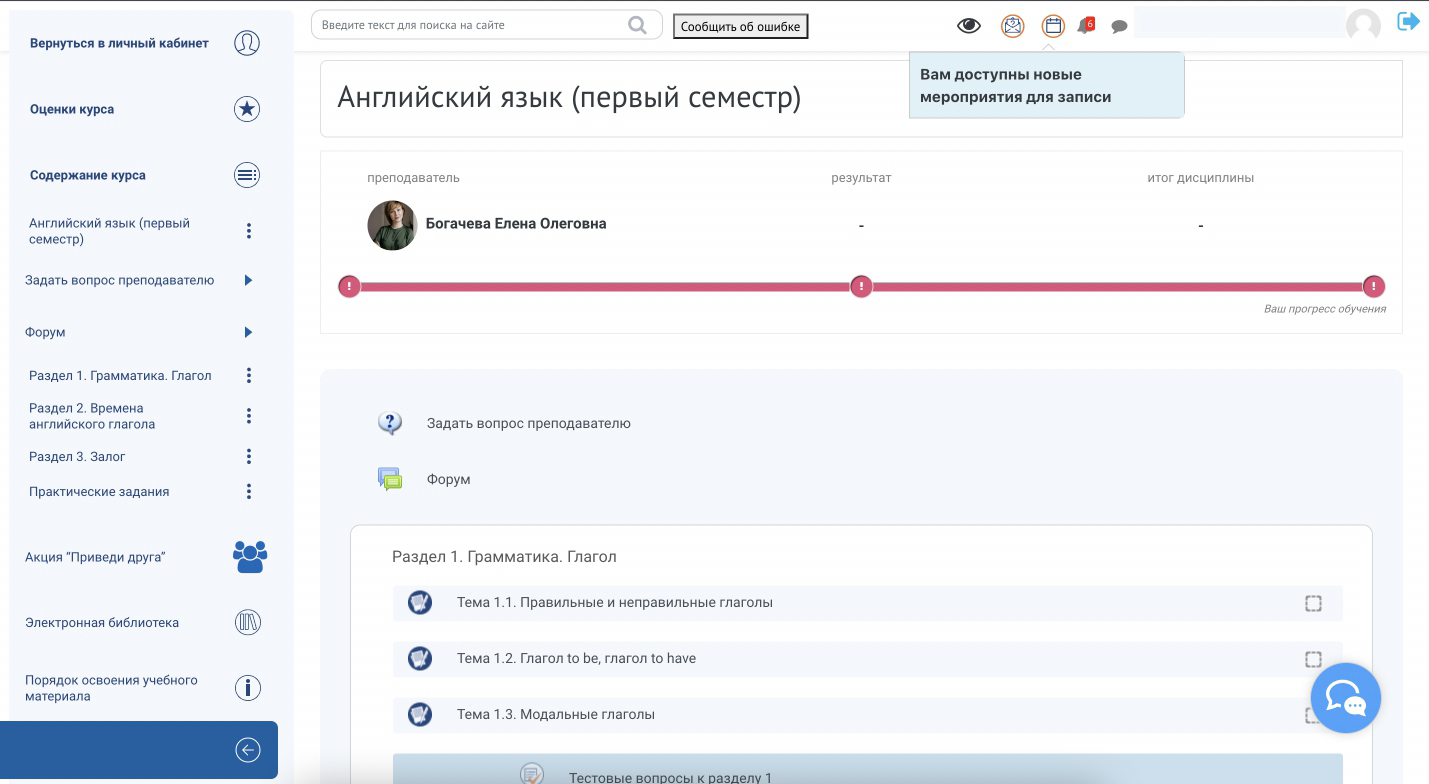Open 'Тестовые вопросы к разделу 1'
This screenshot has height=784, width=1429.
point(670,777)
